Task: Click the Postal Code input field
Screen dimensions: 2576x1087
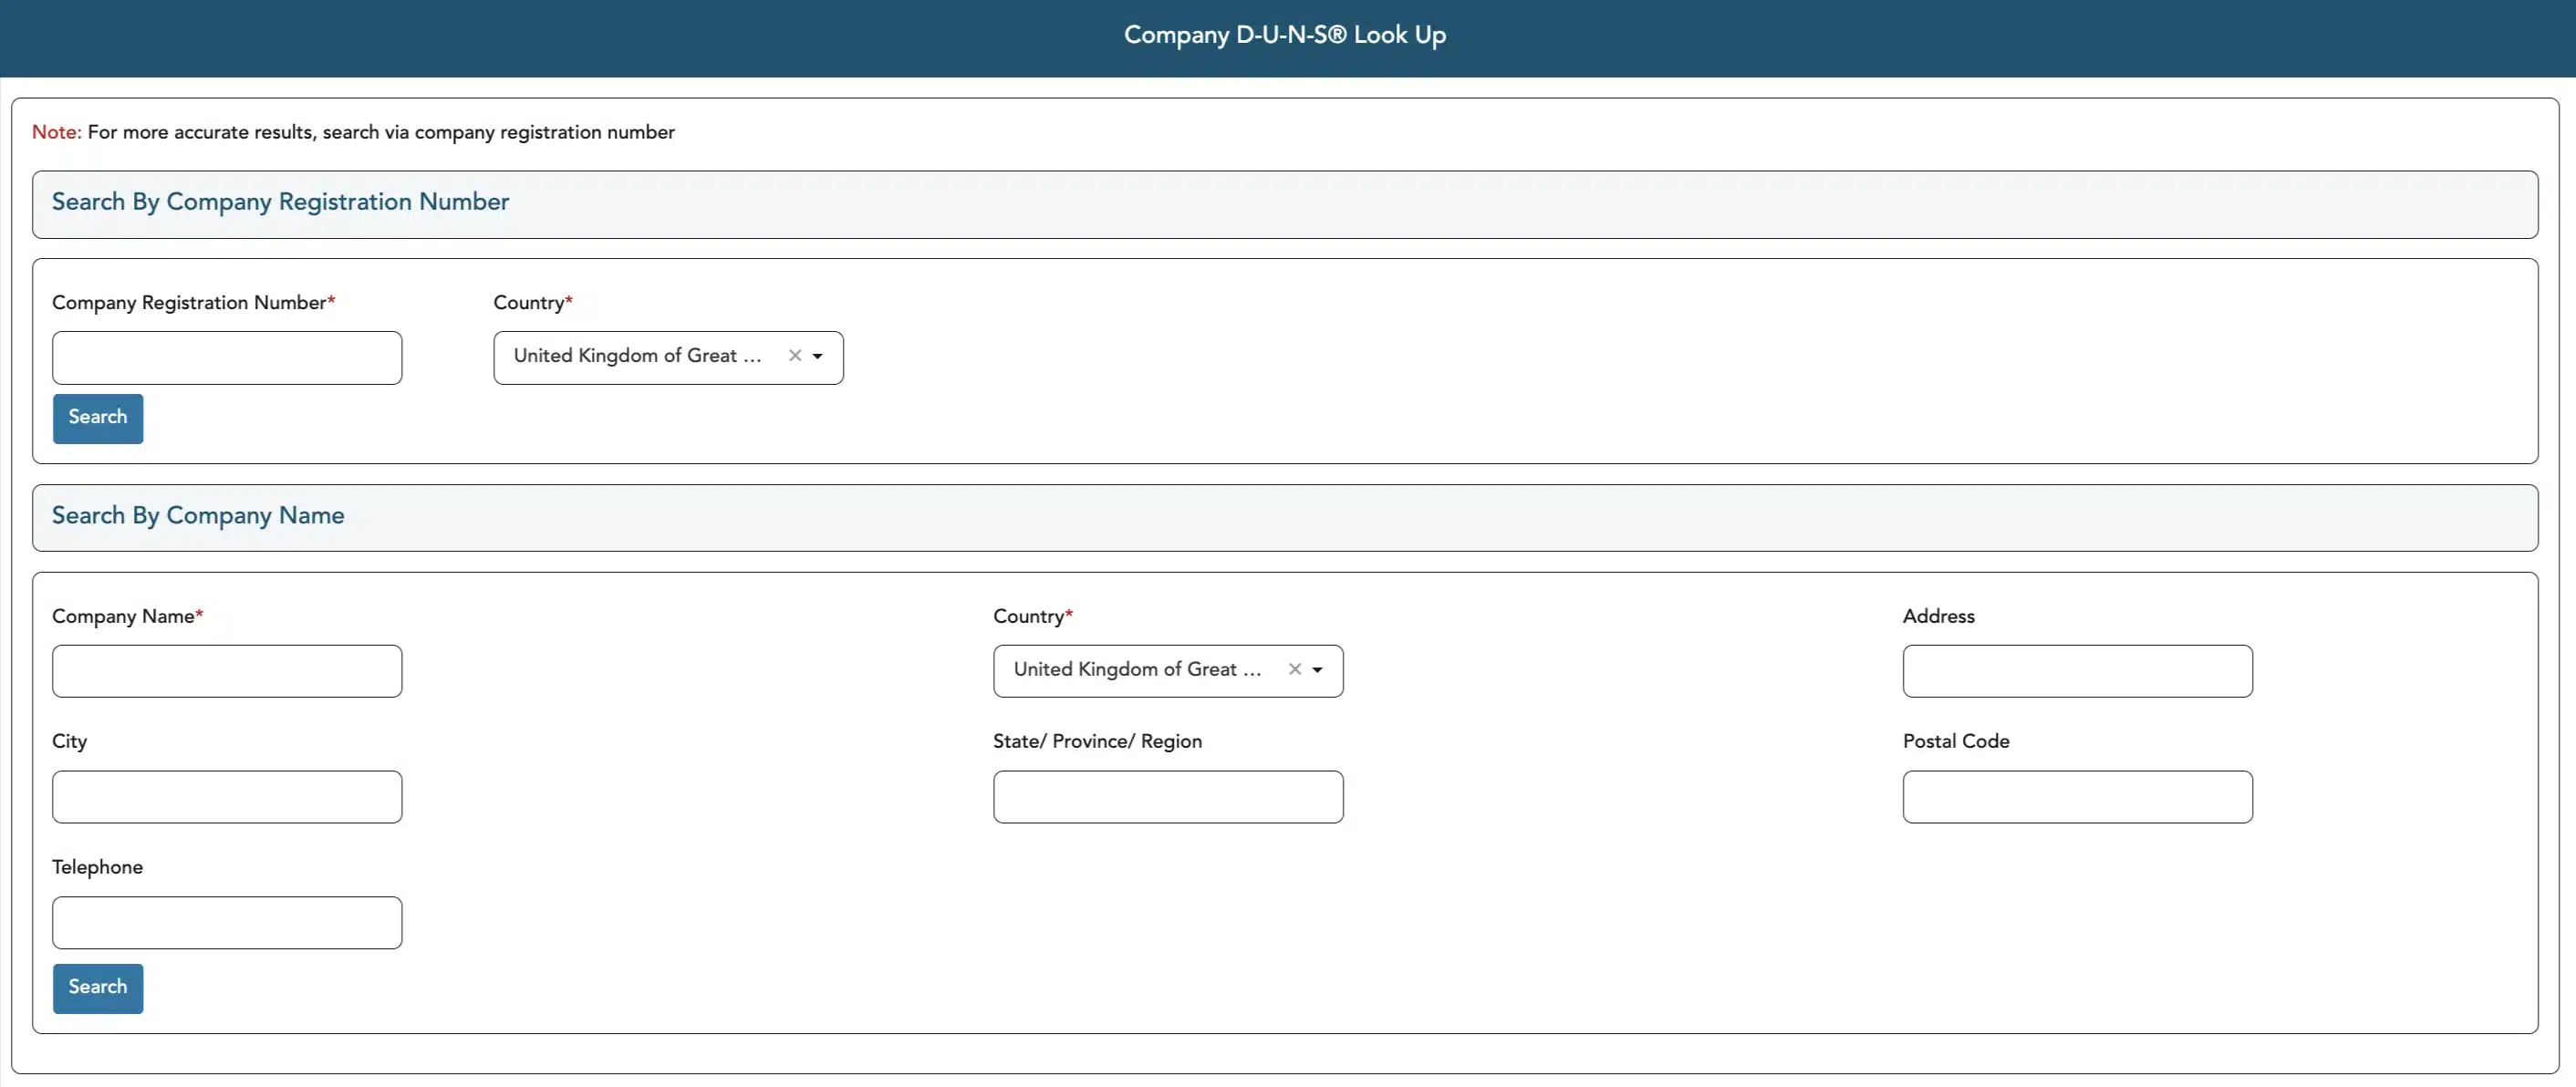Action: click(x=2077, y=797)
